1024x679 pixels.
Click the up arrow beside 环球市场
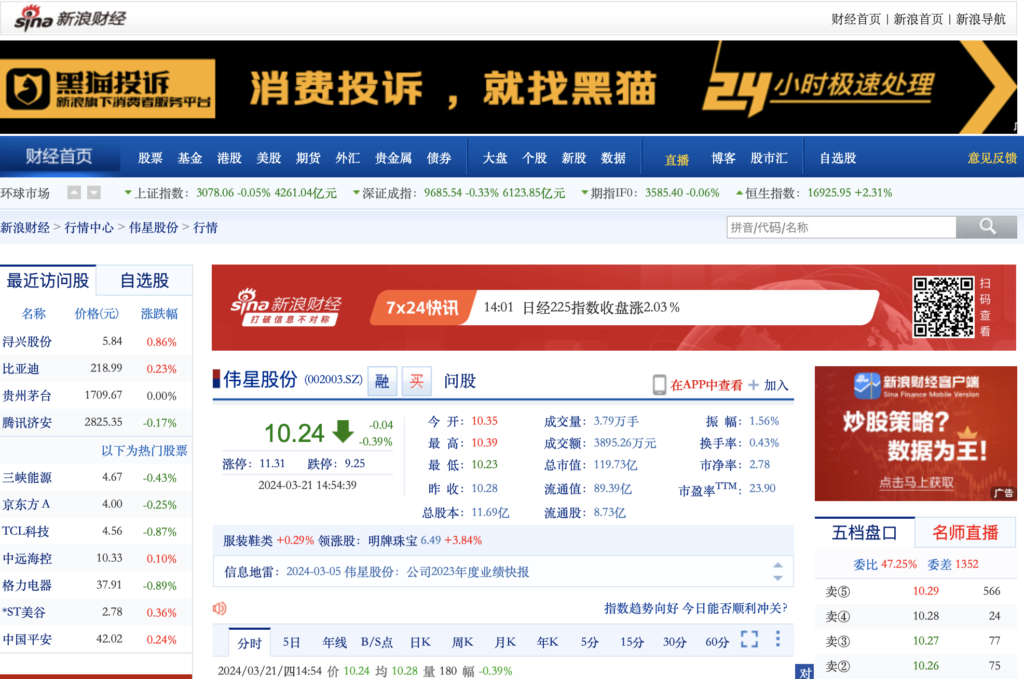click(74, 193)
